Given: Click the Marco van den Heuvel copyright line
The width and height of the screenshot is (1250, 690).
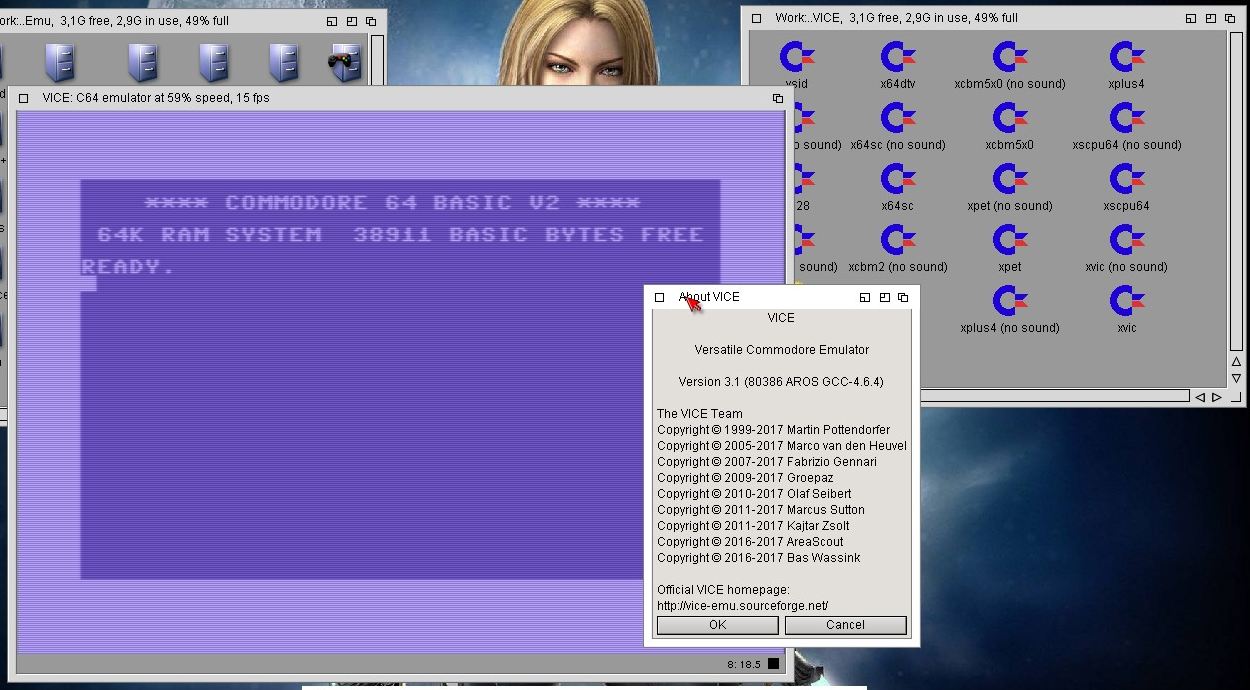Looking at the screenshot, I should (x=782, y=446).
